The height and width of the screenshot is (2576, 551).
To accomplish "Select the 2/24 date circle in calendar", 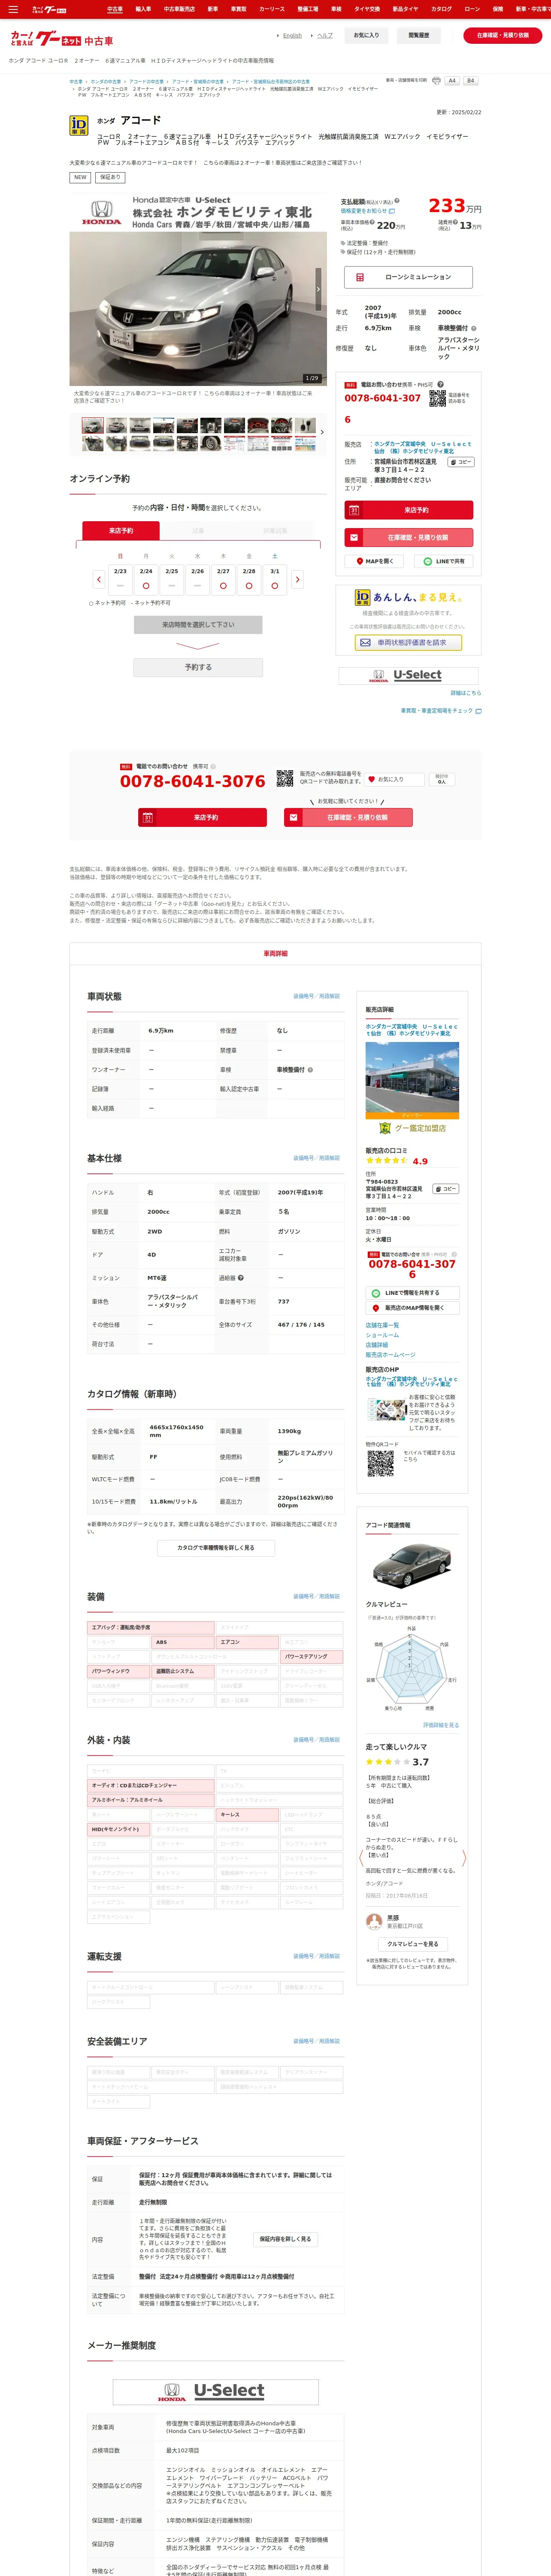I will click(146, 585).
